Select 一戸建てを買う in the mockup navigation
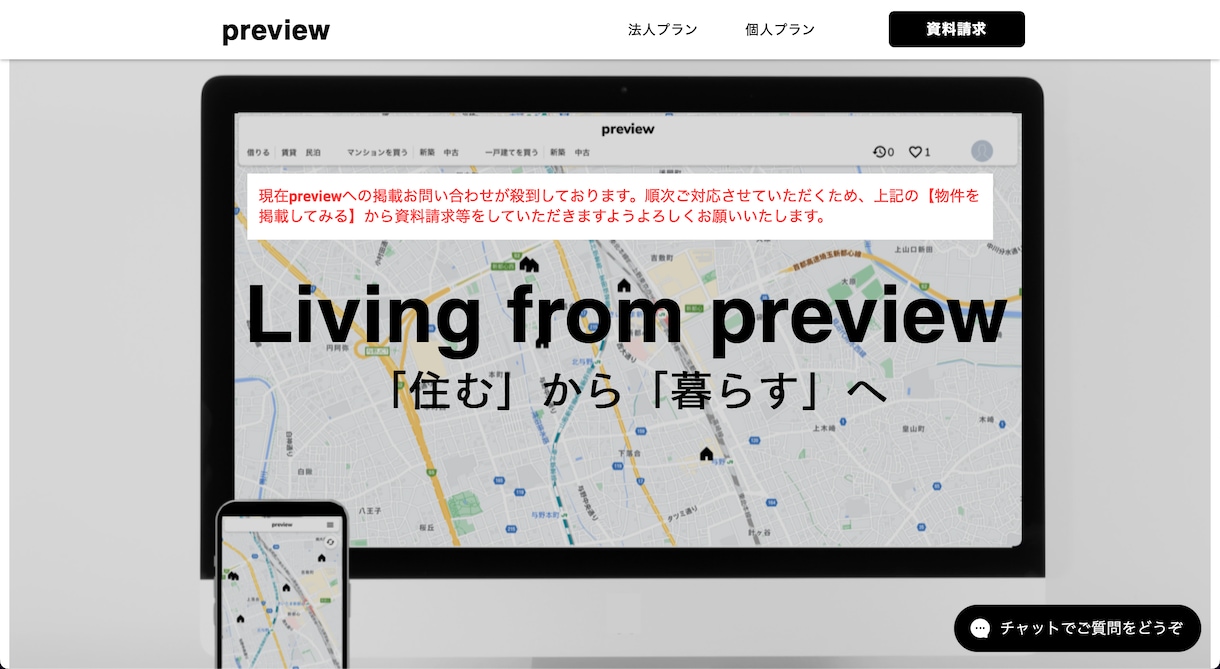1220x669 pixels. 511,153
